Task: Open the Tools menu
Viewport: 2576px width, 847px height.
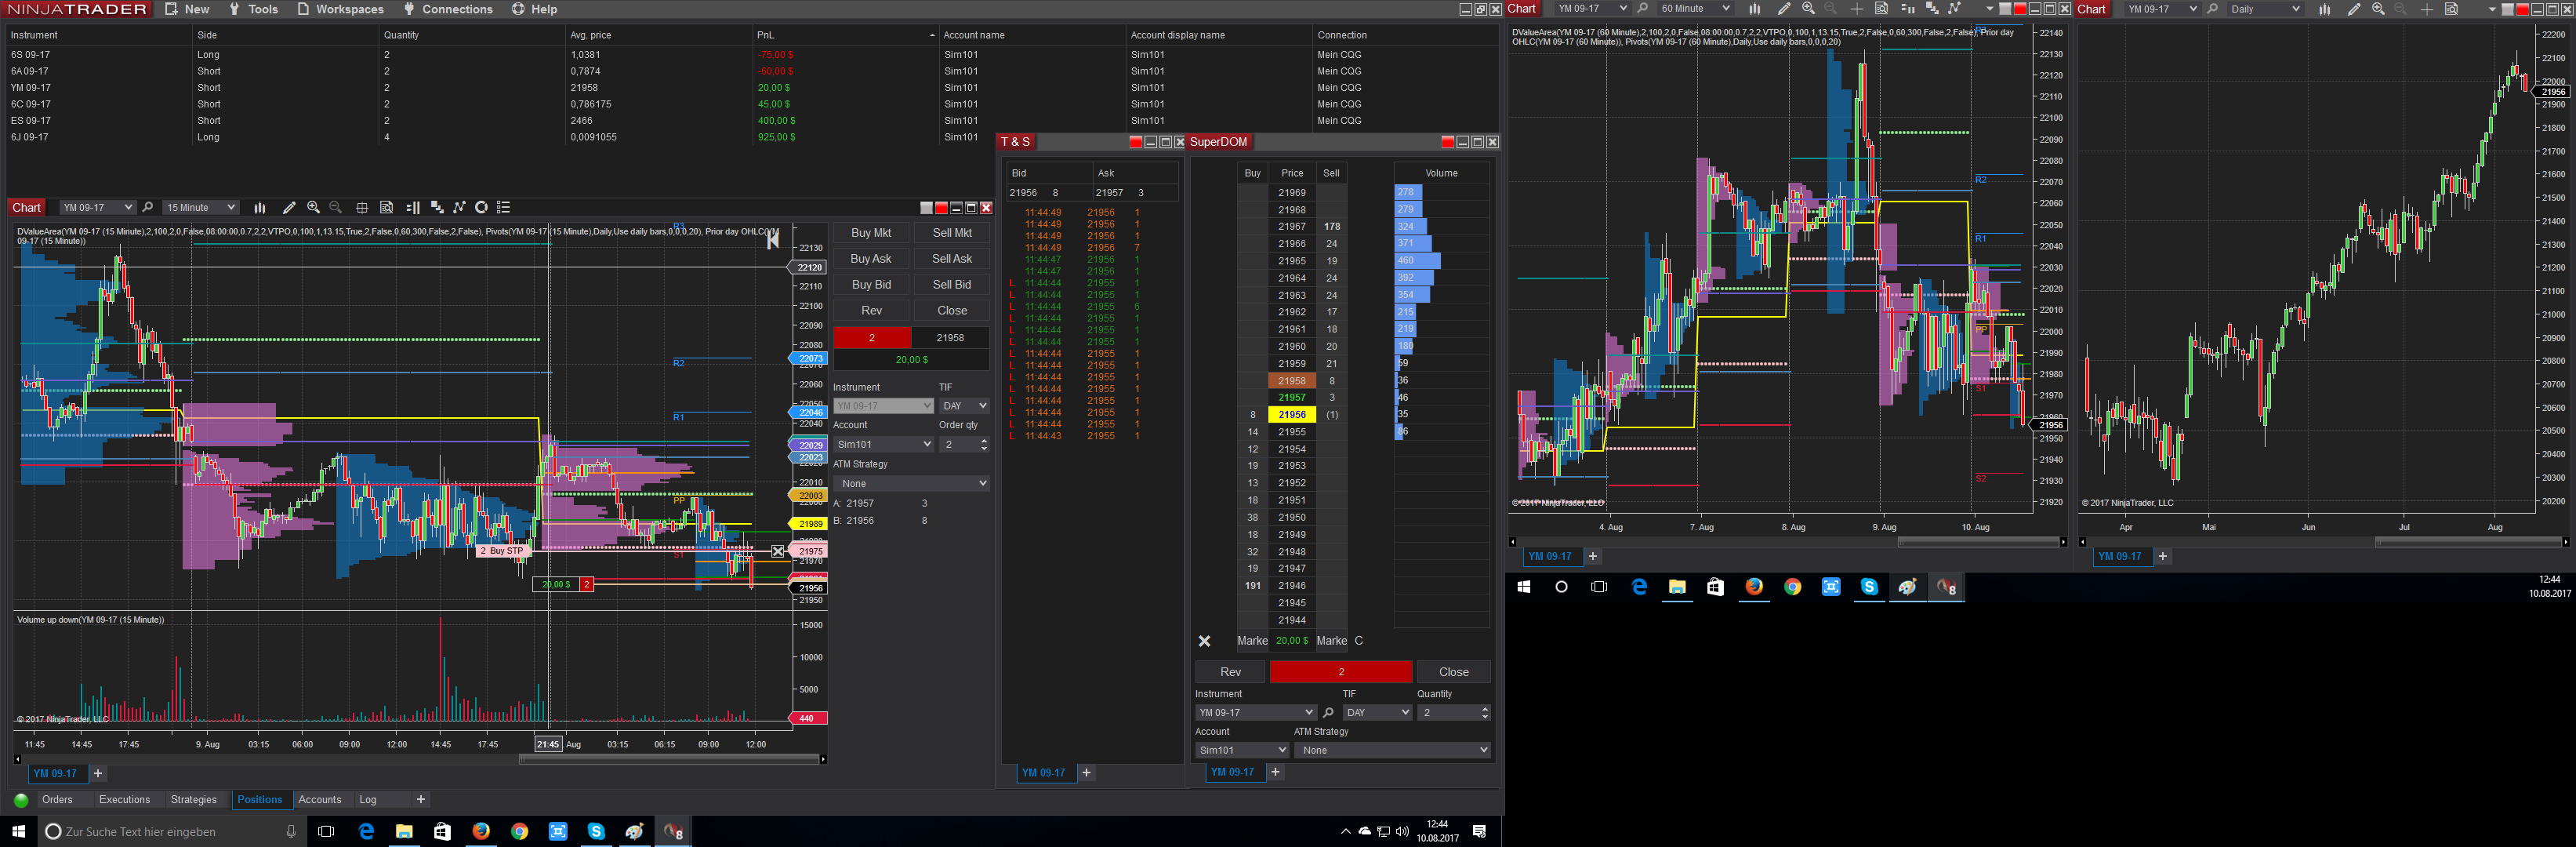Action: [253, 9]
